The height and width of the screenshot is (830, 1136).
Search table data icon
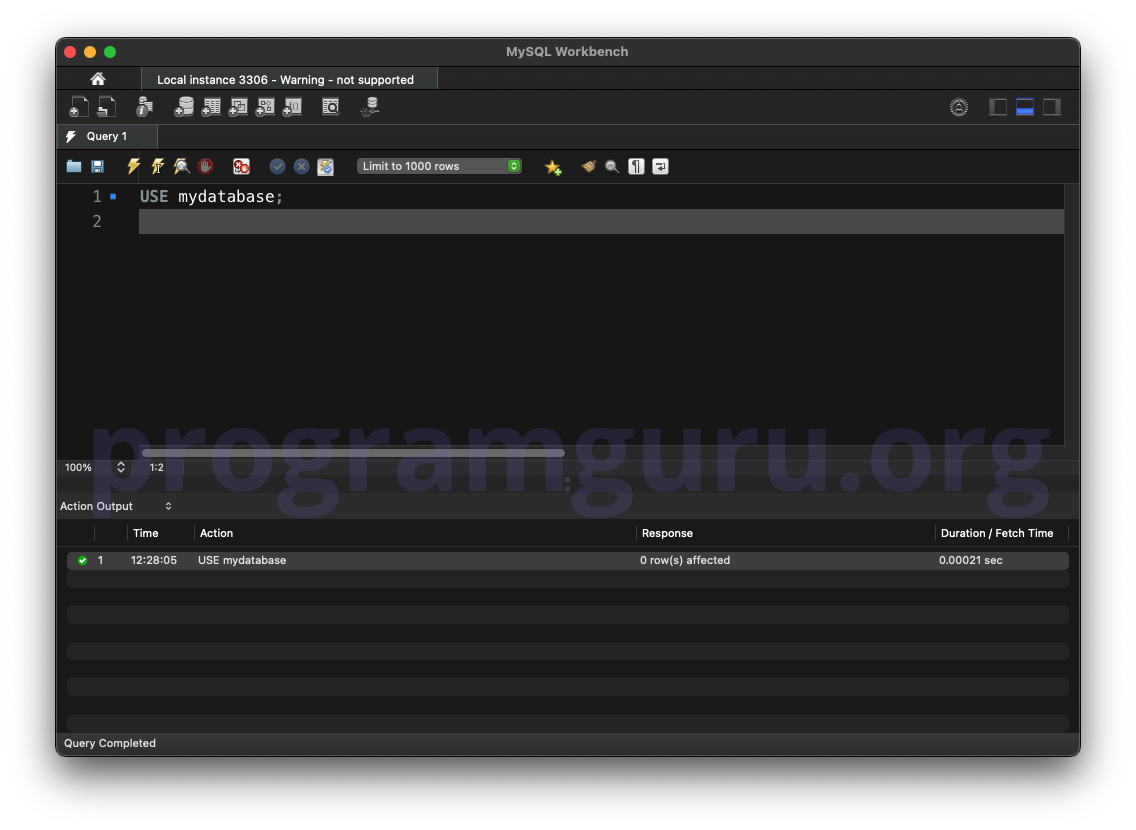click(x=330, y=106)
